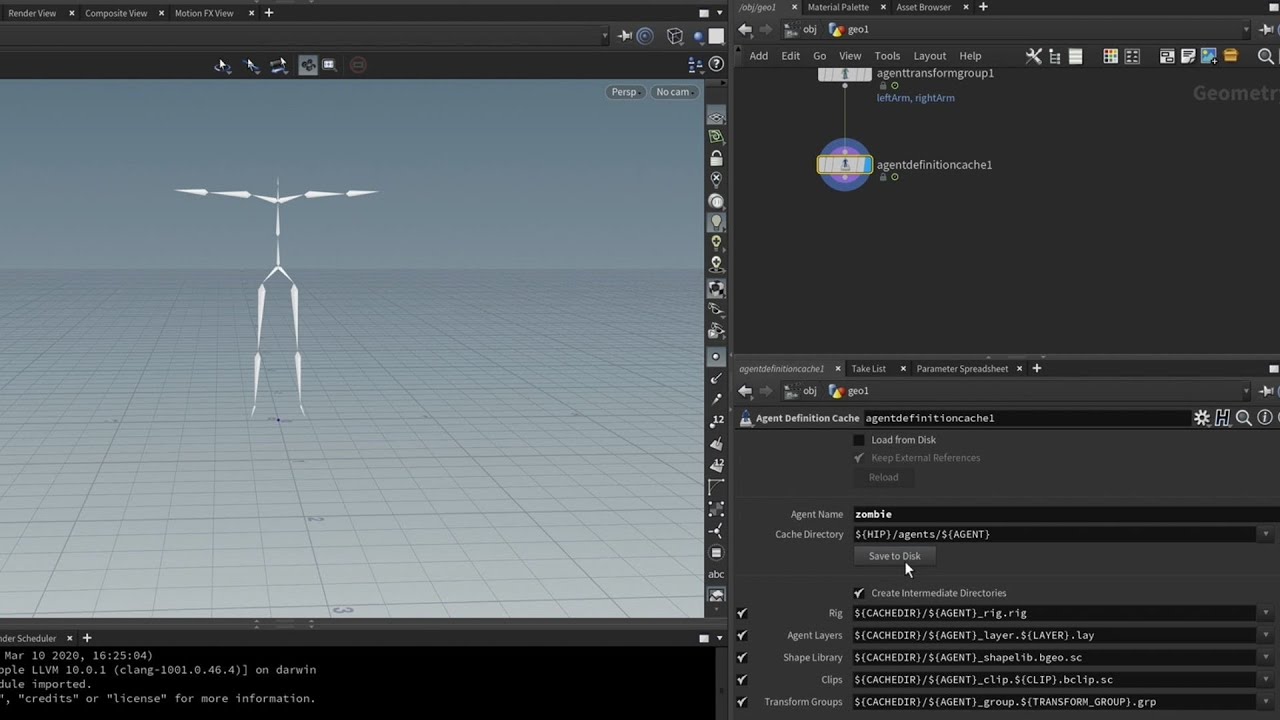1280x720 pixels.
Task: Open the Cache Directory dropdown arrow
Action: click(1266, 534)
